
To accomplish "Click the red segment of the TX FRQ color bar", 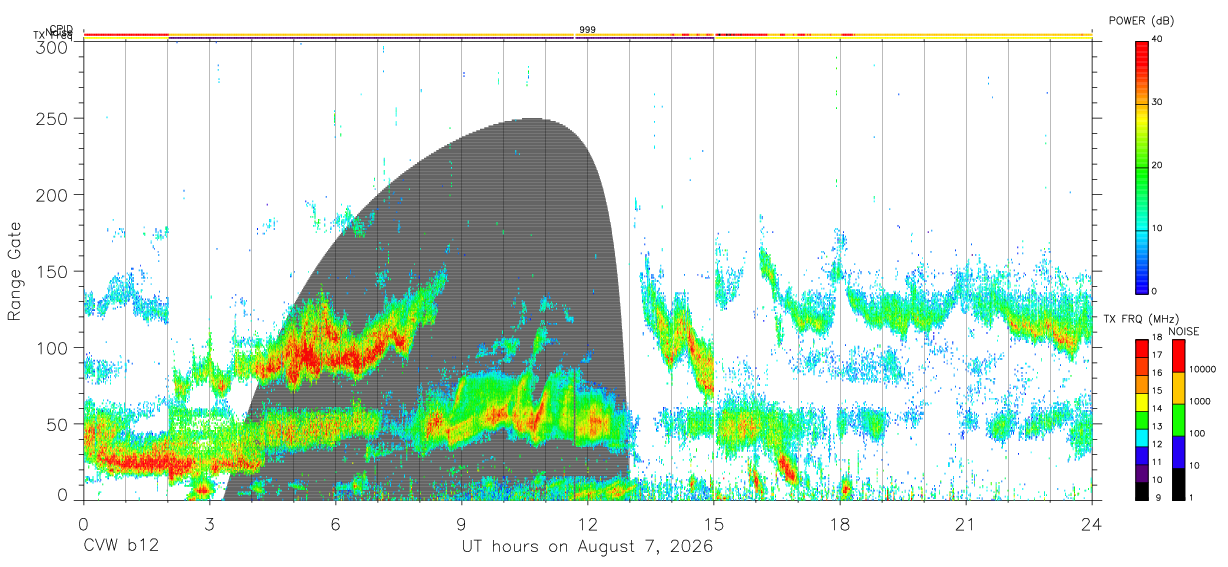I will 1142,349.
